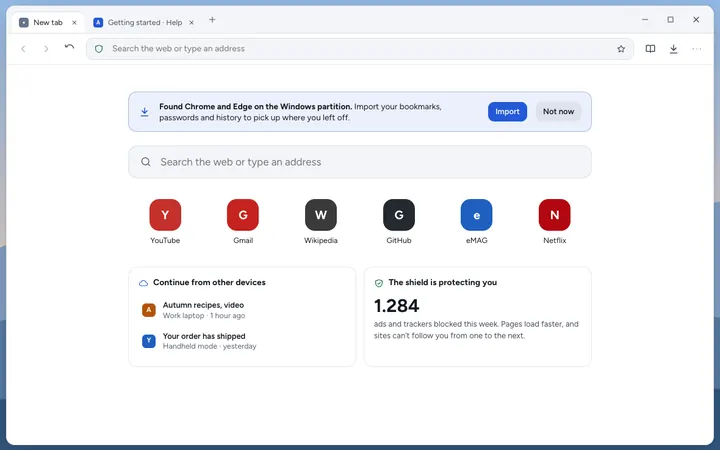
Task: Focus the address bar input
Action: click(x=360, y=49)
